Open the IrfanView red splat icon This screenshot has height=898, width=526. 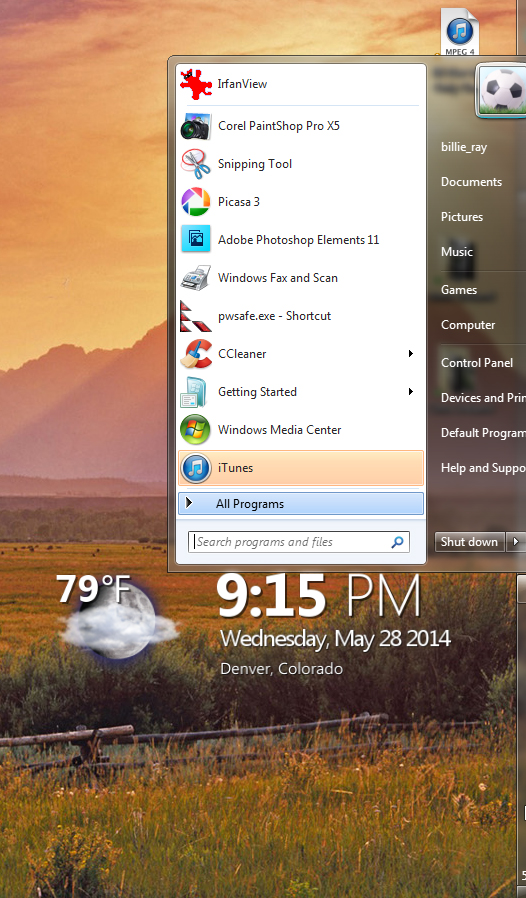pyautogui.click(x=196, y=84)
